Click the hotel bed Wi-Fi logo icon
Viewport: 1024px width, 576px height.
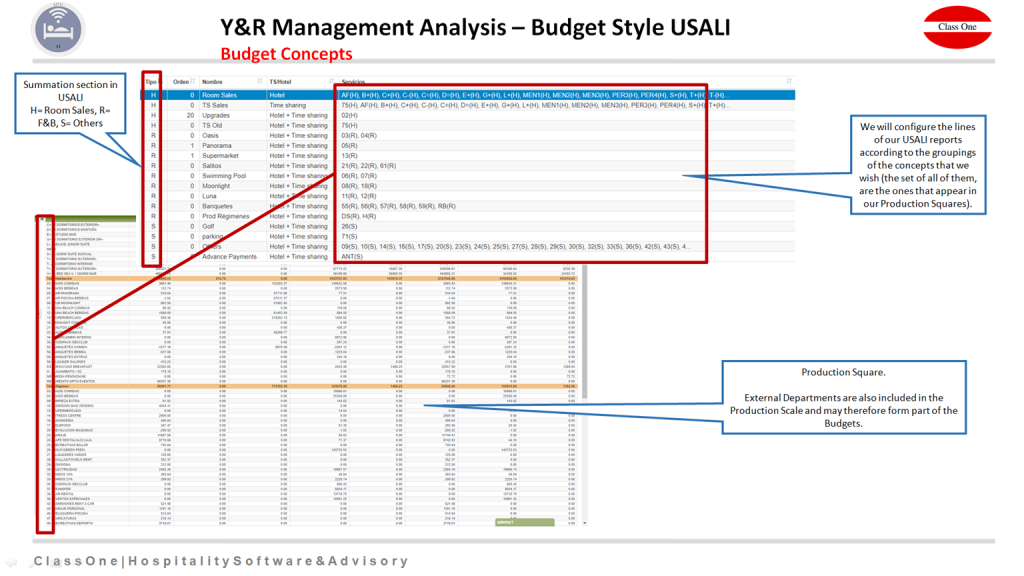pyautogui.click(x=58, y=29)
